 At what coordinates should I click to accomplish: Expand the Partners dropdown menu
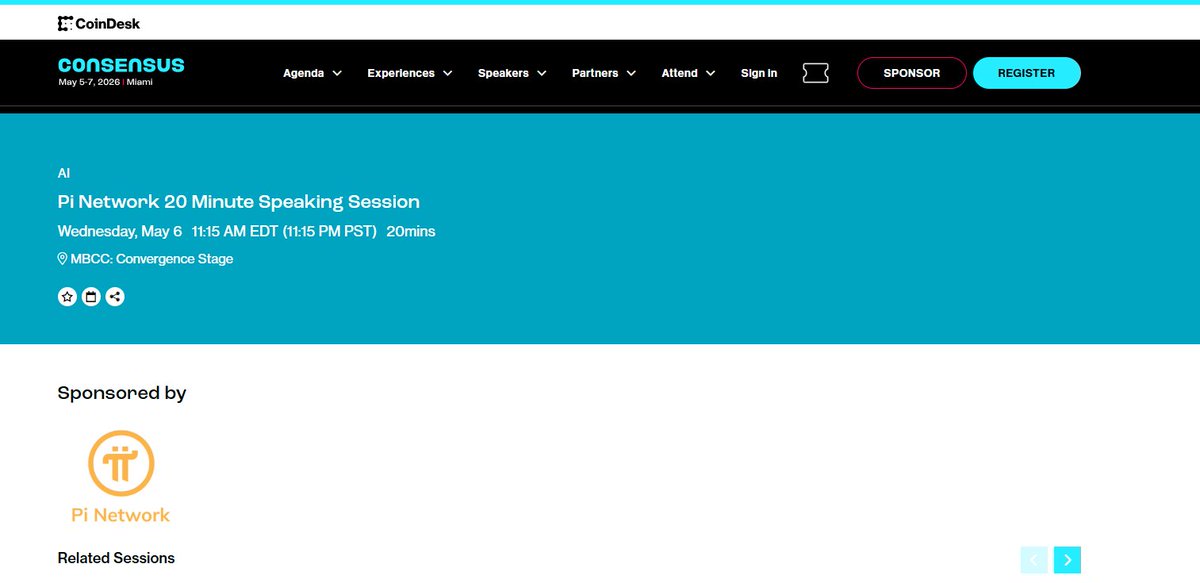pyautogui.click(x=604, y=73)
